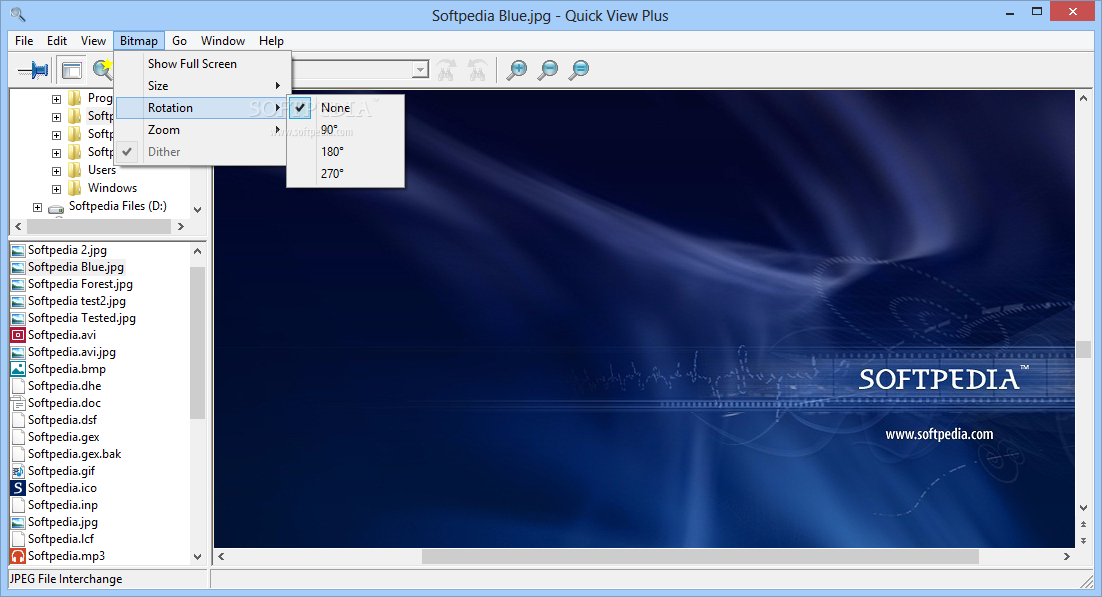
Task: Rotate the bitmap by 90°
Action: click(346, 129)
